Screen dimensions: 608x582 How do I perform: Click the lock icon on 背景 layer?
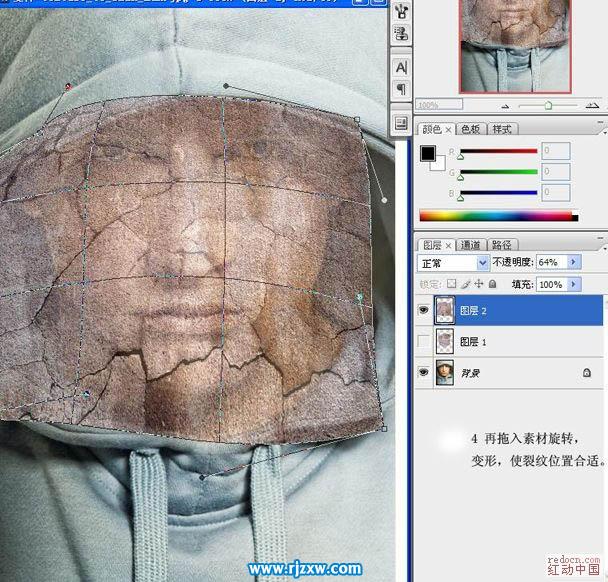[x=587, y=373]
